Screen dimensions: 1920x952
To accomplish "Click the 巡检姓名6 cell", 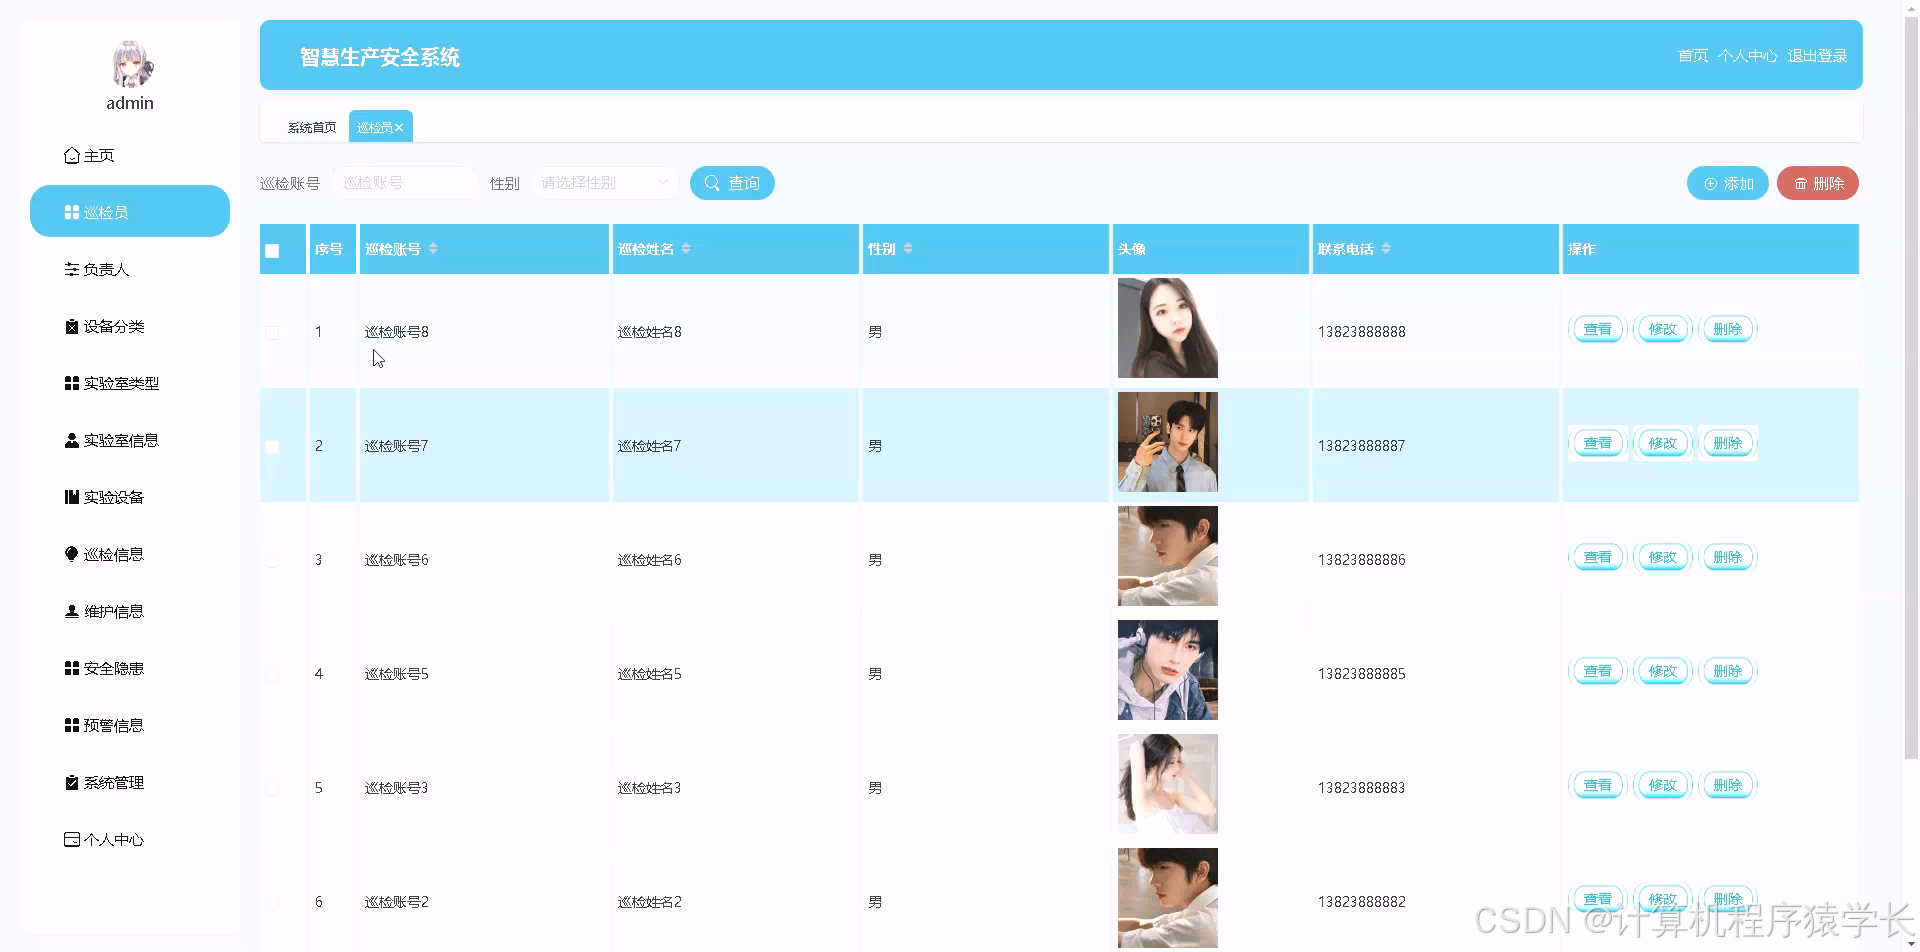I will pos(650,560).
